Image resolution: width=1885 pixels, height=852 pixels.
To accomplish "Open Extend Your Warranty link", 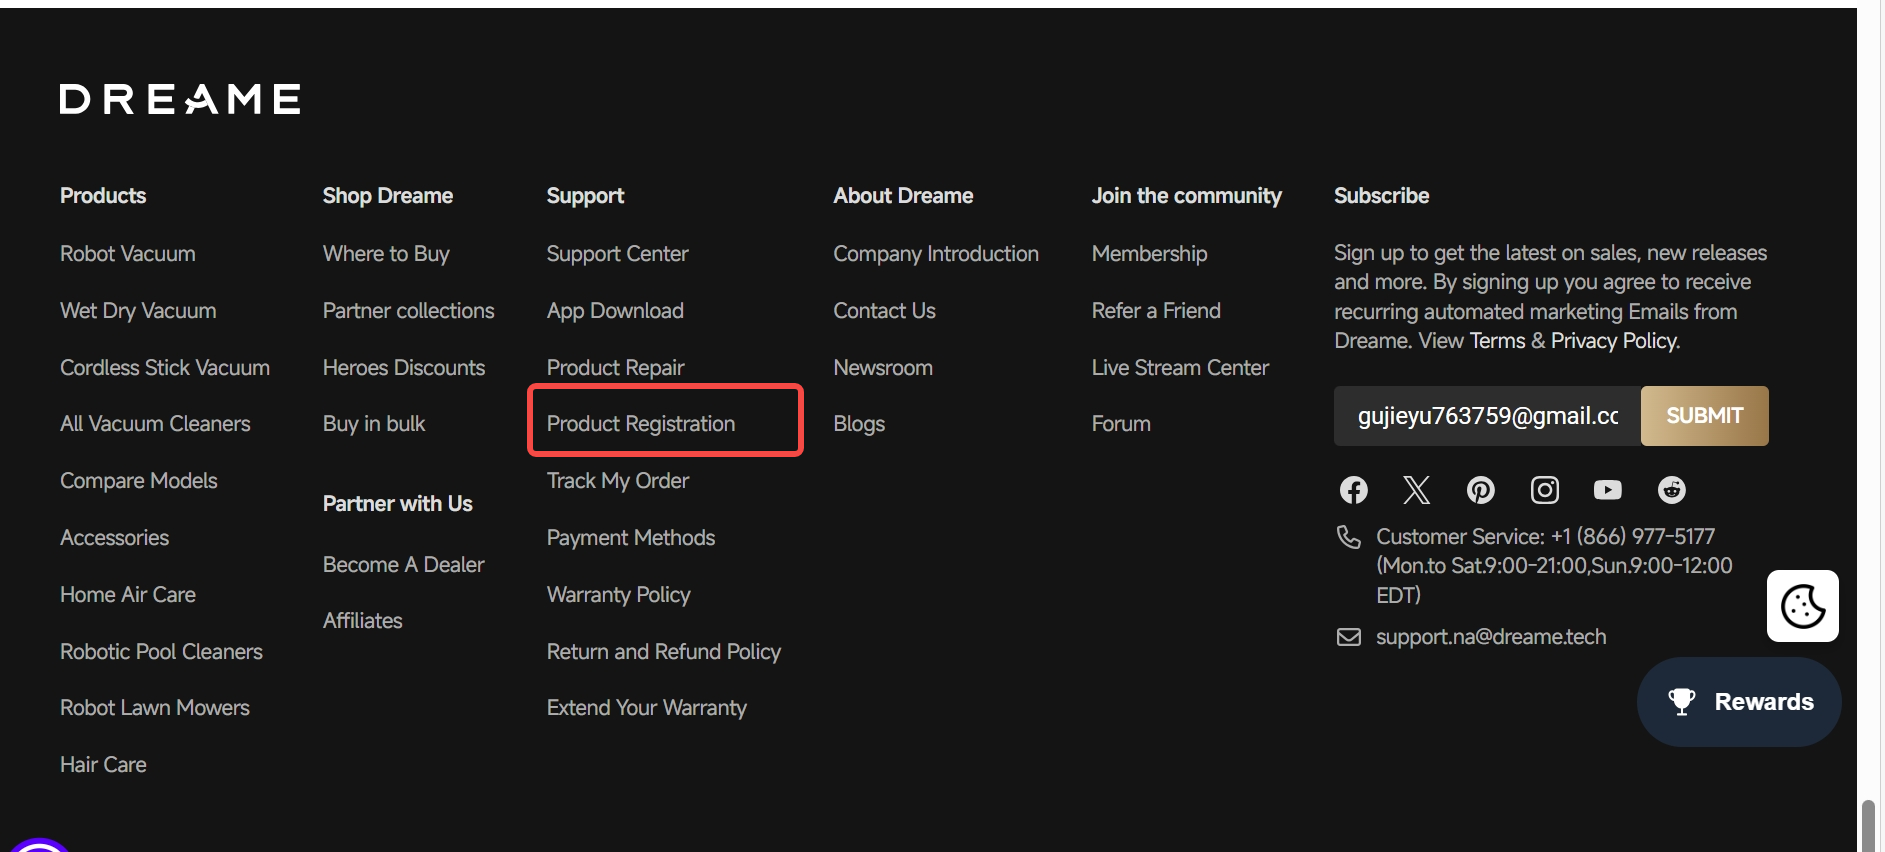I will tap(647, 708).
